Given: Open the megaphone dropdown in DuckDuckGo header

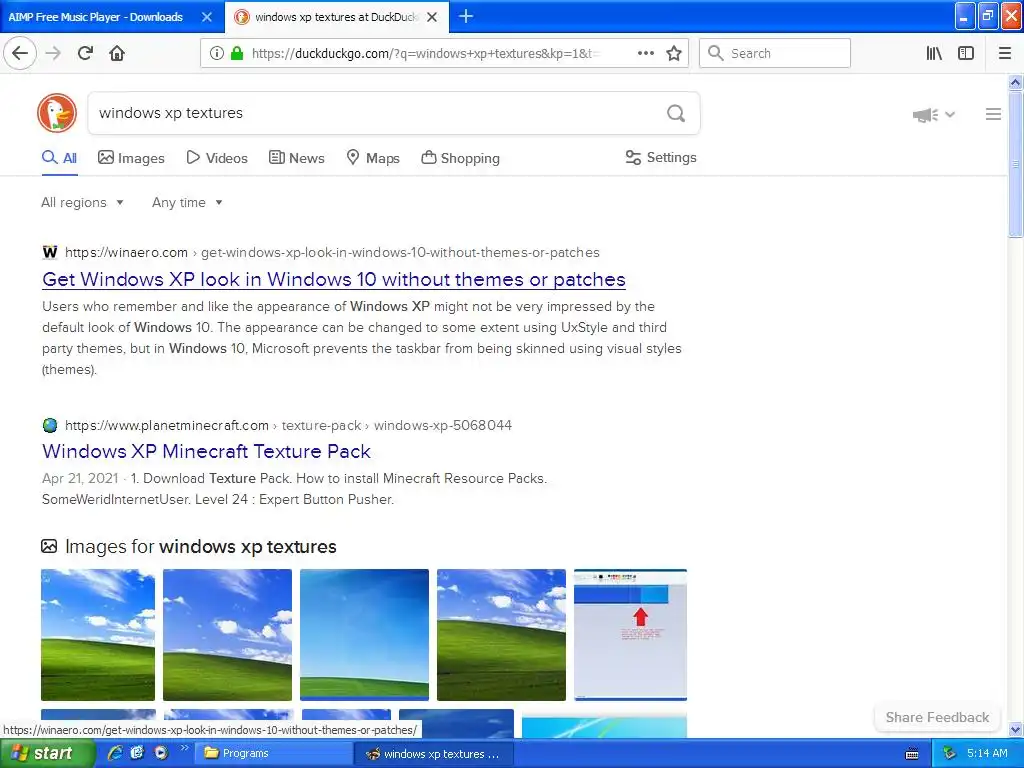Looking at the screenshot, I should tap(934, 115).
